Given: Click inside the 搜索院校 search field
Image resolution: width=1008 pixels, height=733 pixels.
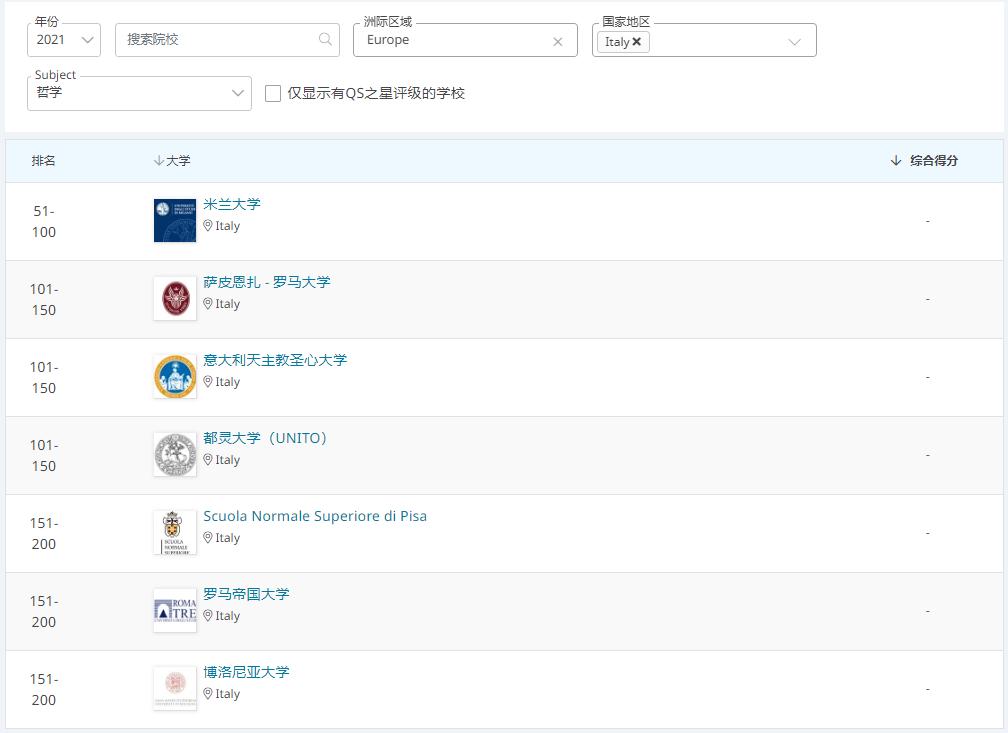Looking at the screenshot, I should click(x=227, y=40).
